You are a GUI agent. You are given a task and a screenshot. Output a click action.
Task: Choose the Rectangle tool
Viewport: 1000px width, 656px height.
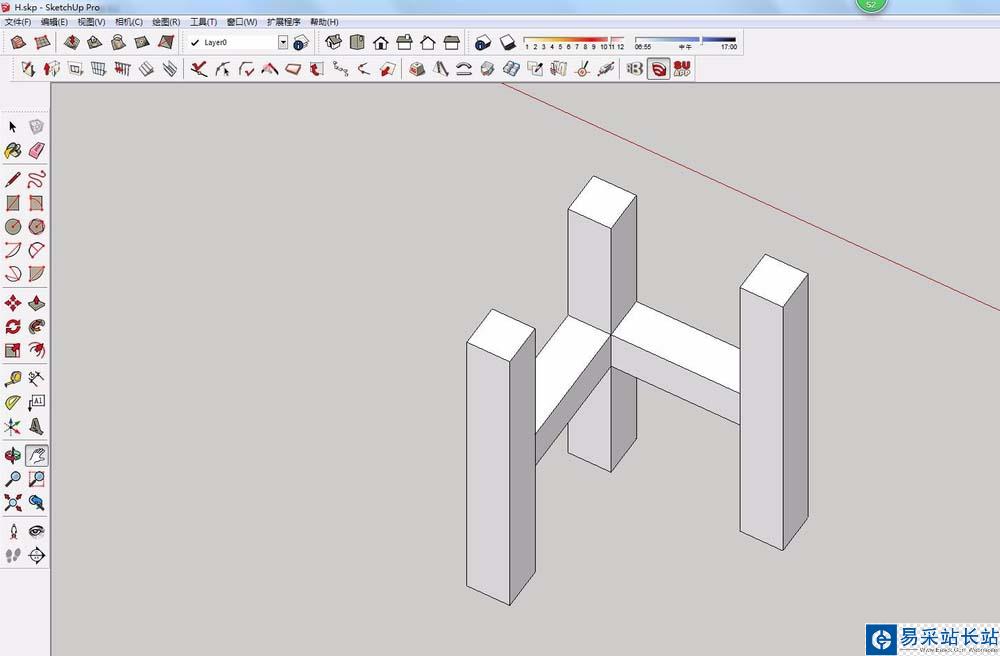pos(13,203)
